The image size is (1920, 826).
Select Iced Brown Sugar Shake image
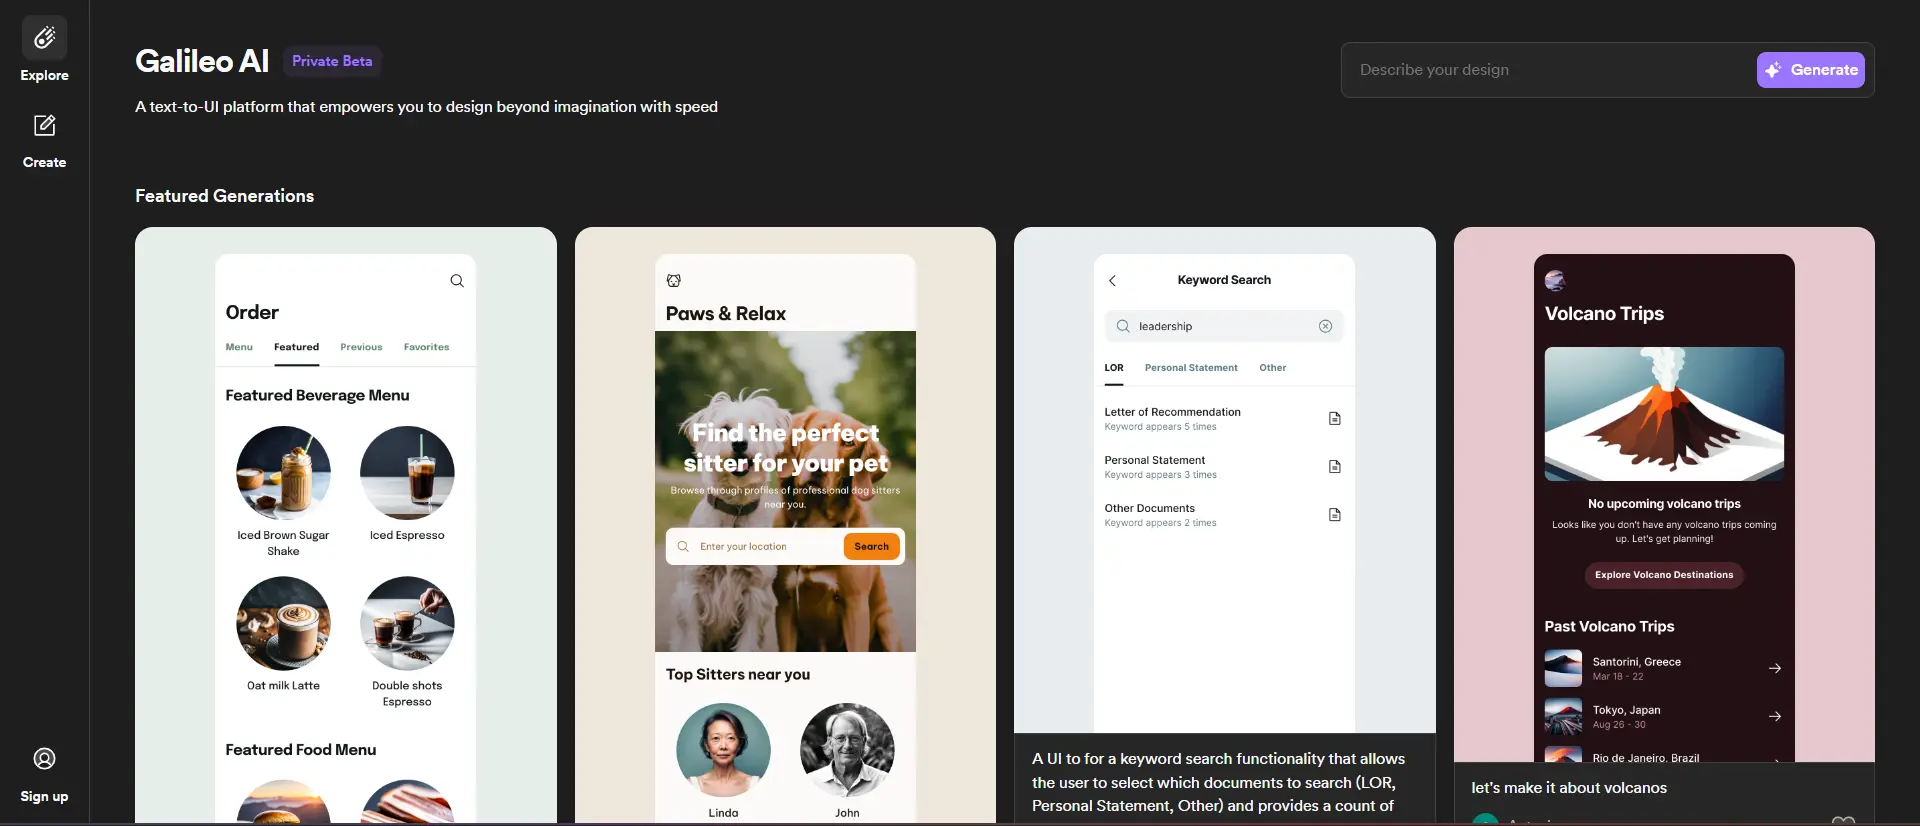coord(283,473)
